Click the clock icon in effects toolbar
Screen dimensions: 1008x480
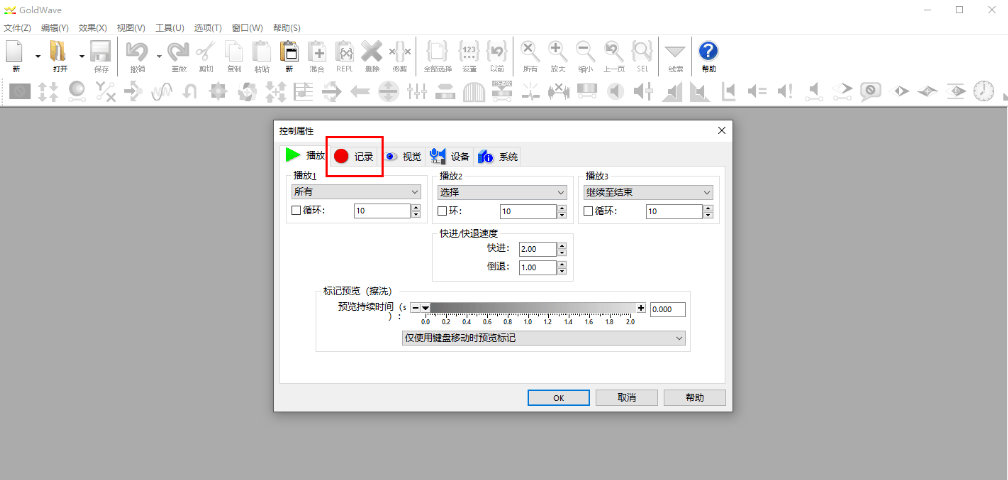coord(983,91)
